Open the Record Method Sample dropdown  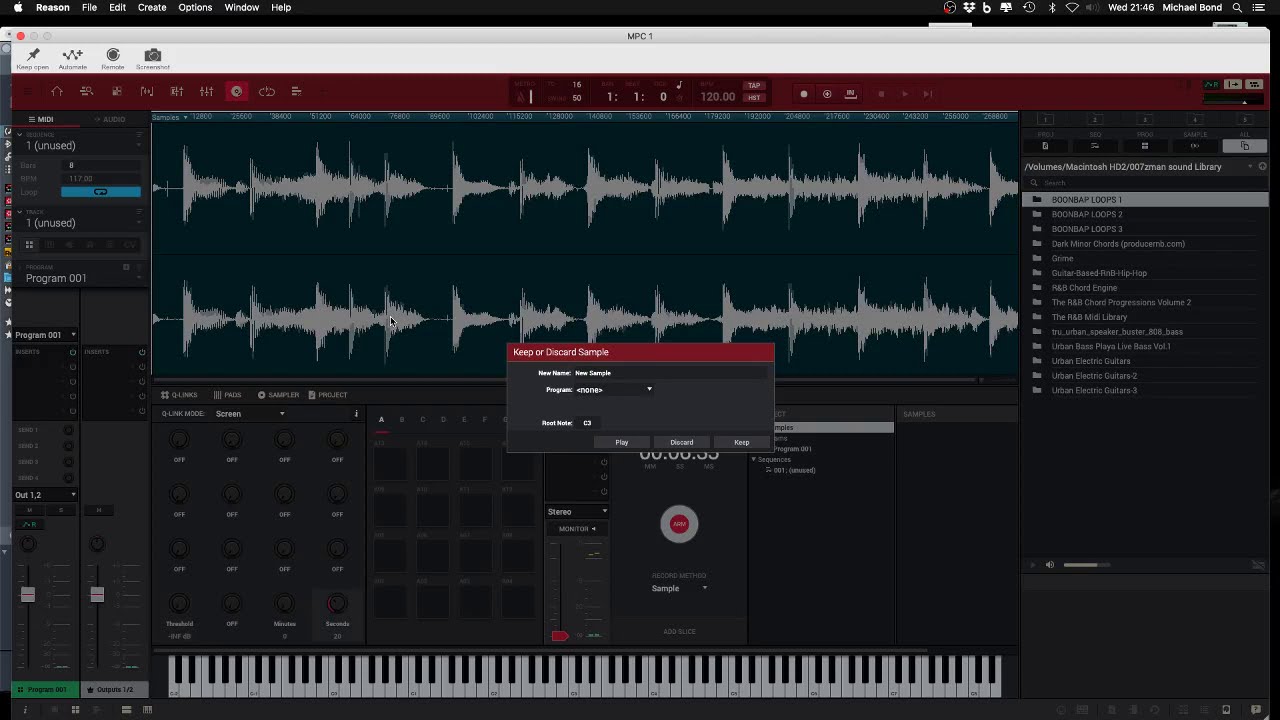[x=679, y=588]
